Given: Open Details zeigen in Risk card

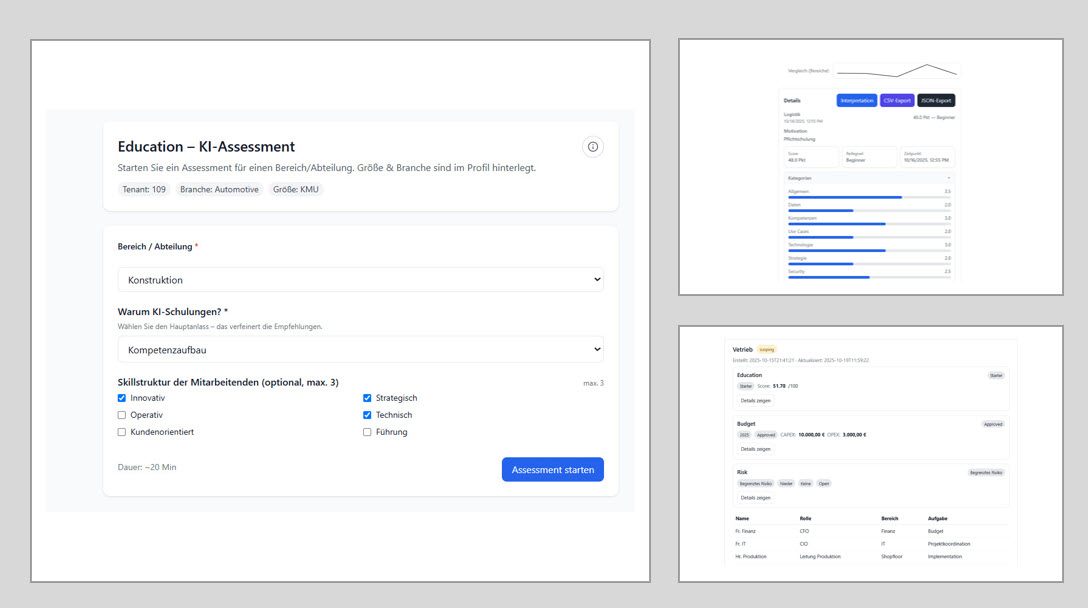Looking at the screenshot, I should tap(755, 497).
